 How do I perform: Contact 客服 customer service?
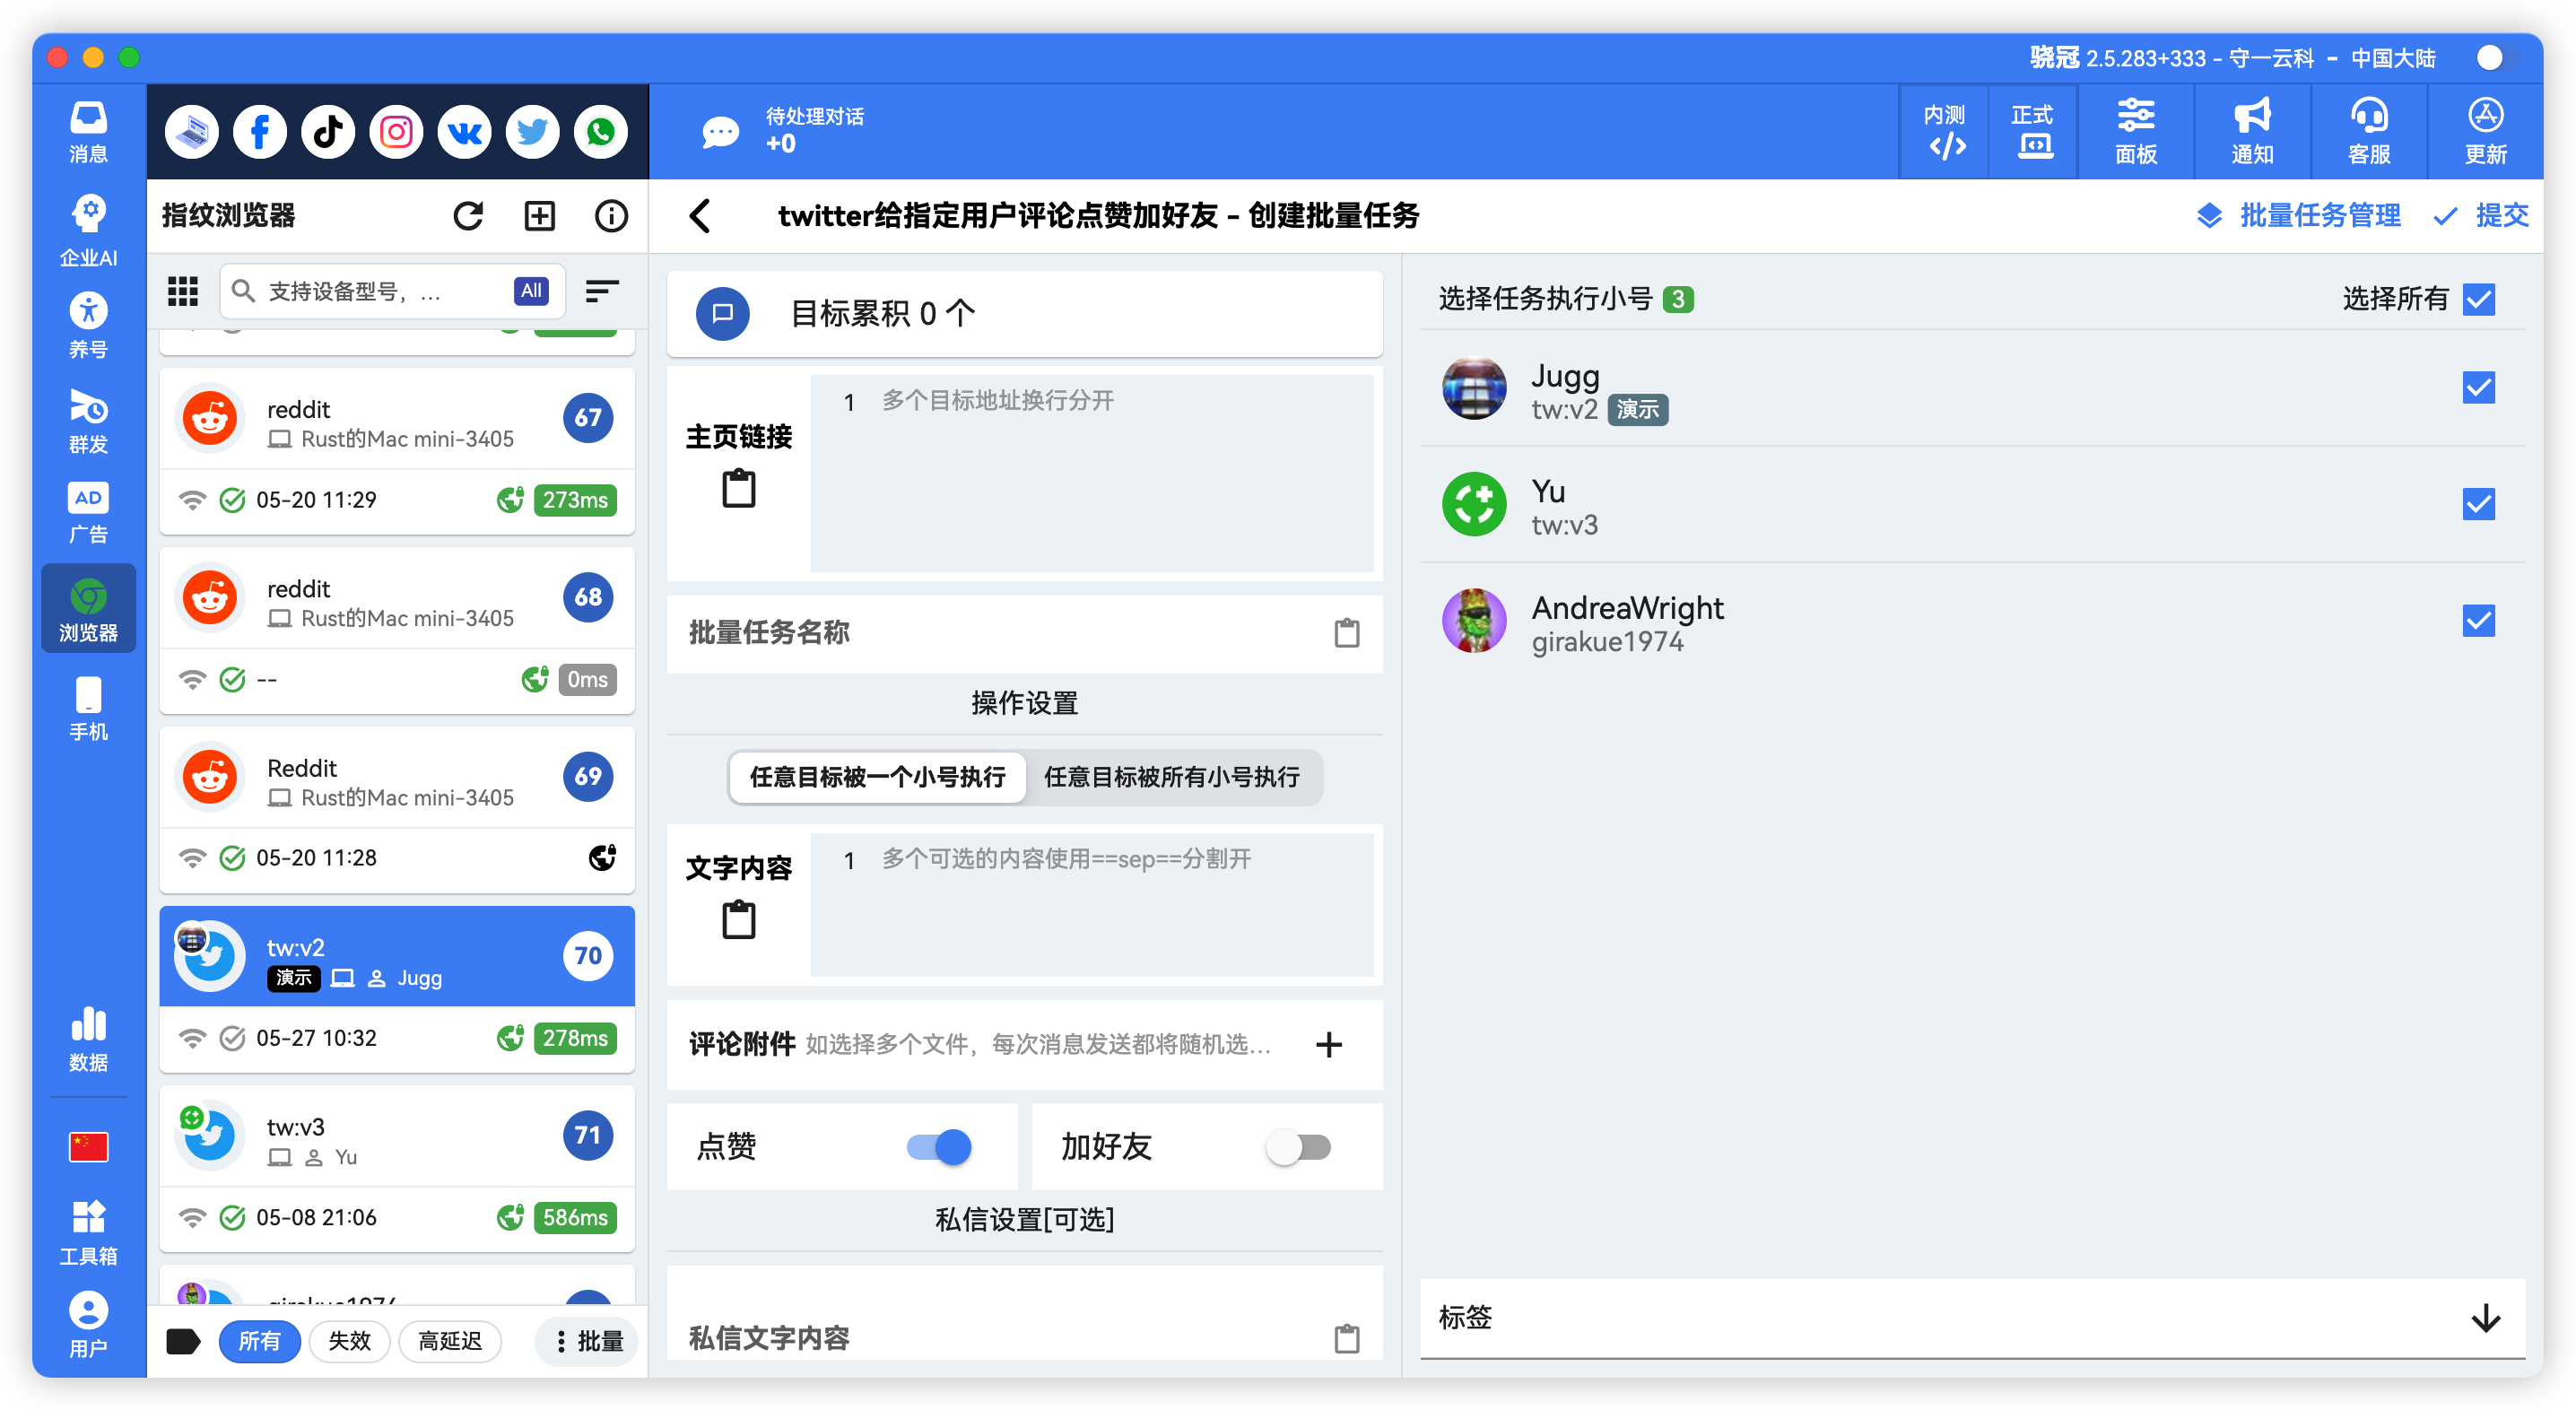coord(2368,132)
